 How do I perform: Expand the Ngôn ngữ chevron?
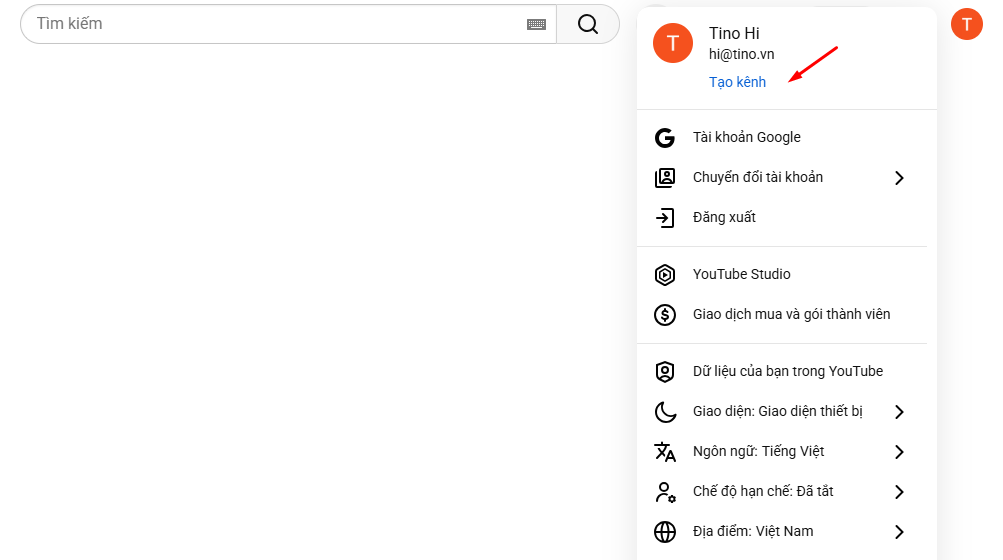(x=899, y=452)
